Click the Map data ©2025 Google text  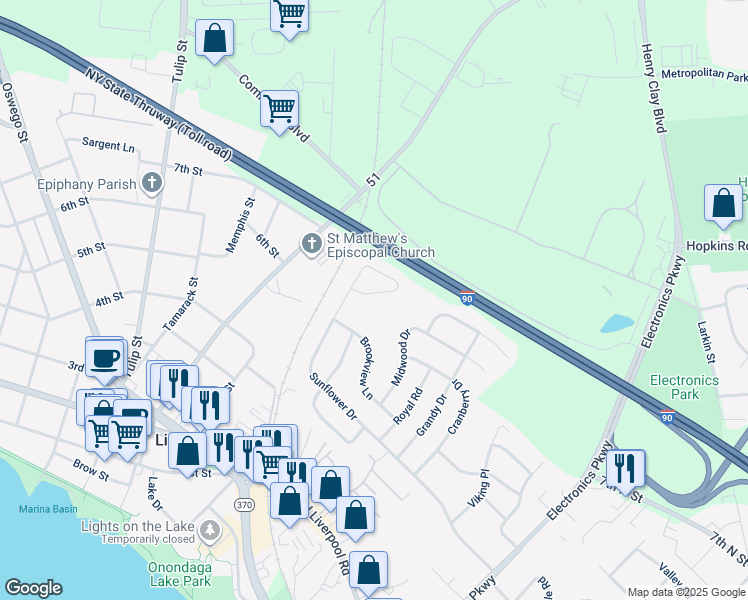[x=685, y=592]
